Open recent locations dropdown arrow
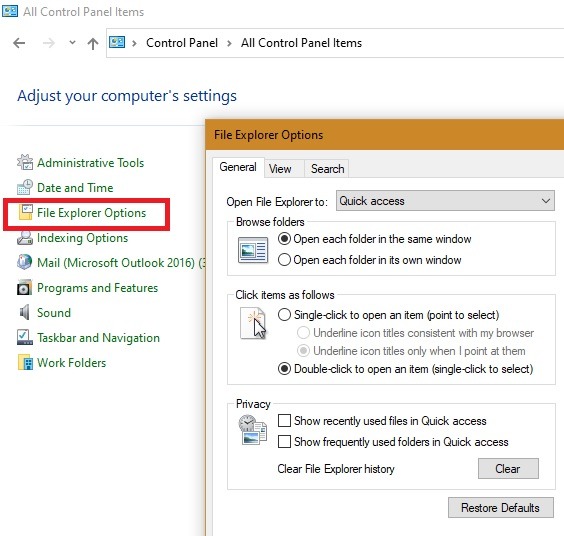The height and width of the screenshot is (536, 564). pos(72,42)
